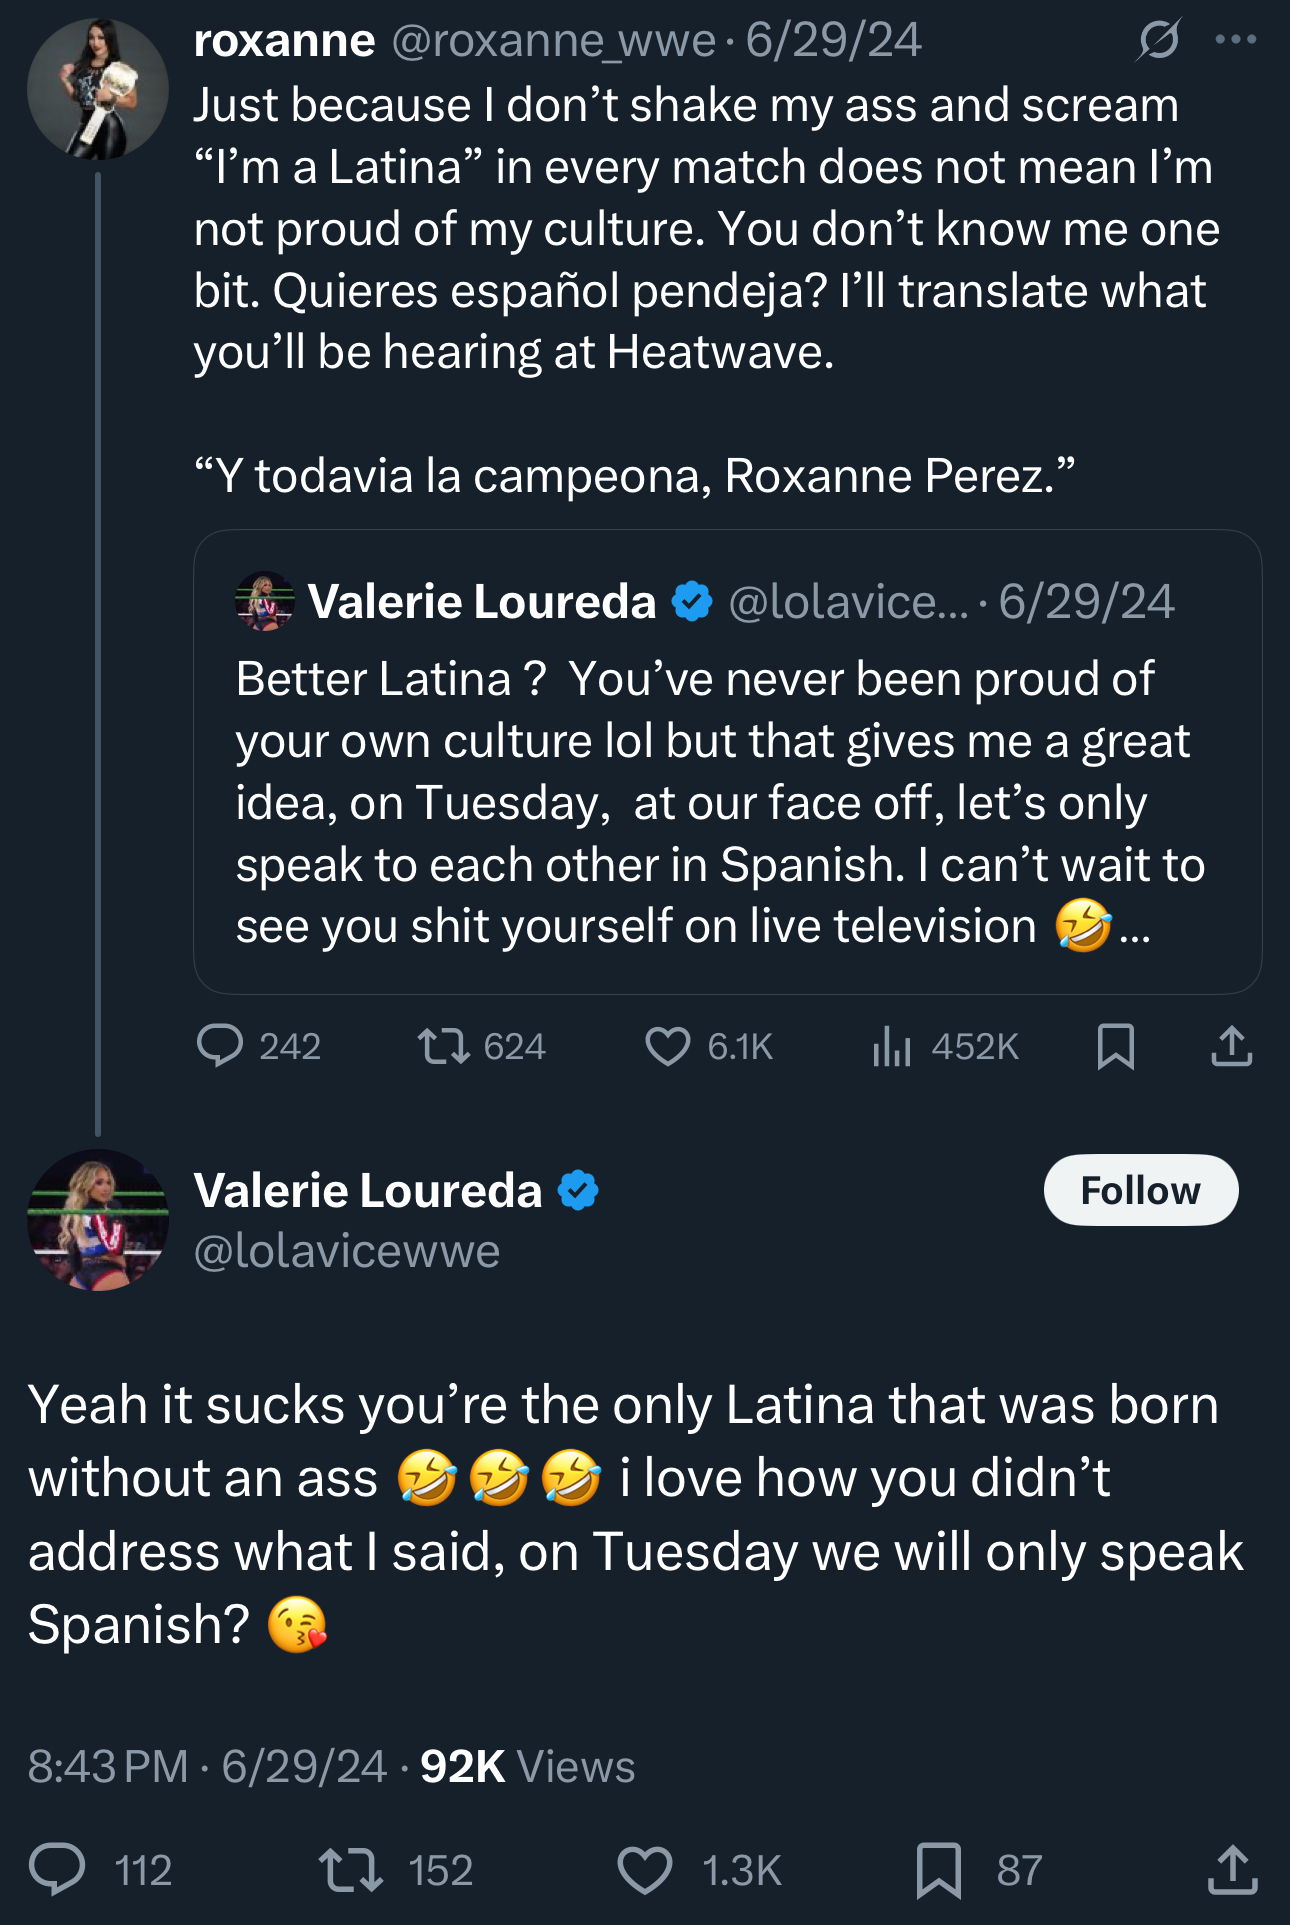Viewport: 1290px width, 1925px height.
Task: Share roxanne's tweet
Action: tap(1231, 1046)
